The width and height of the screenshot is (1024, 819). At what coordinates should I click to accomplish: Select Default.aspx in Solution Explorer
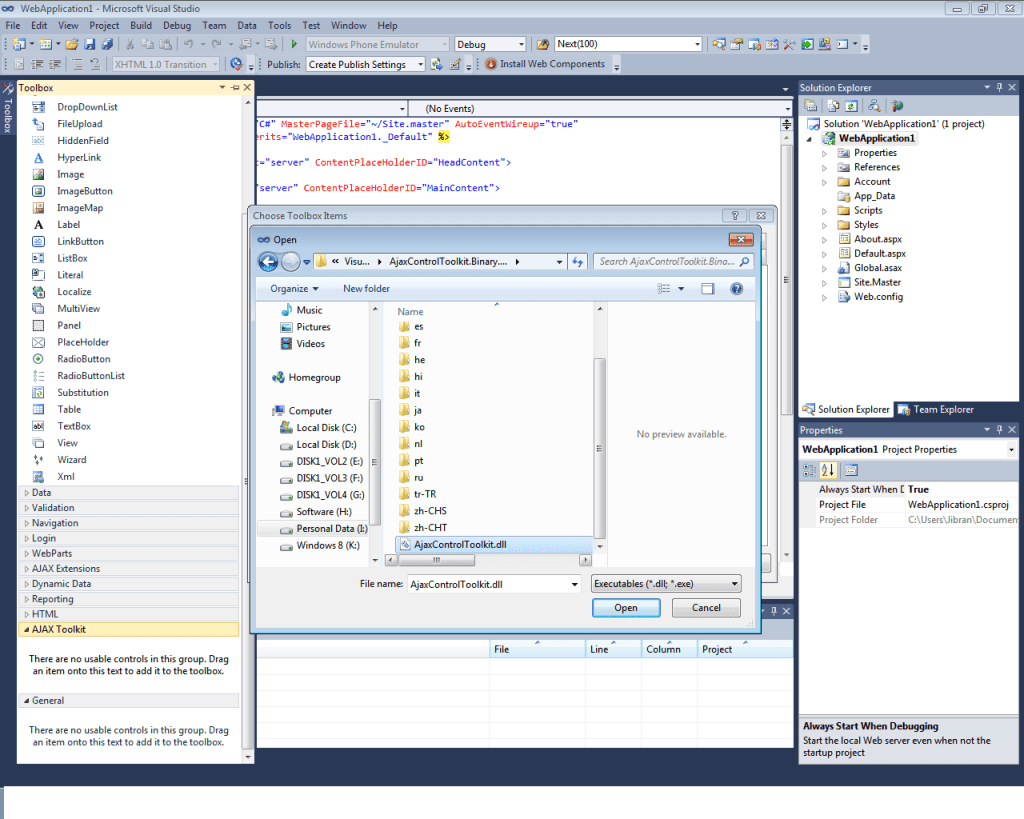(x=872, y=253)
